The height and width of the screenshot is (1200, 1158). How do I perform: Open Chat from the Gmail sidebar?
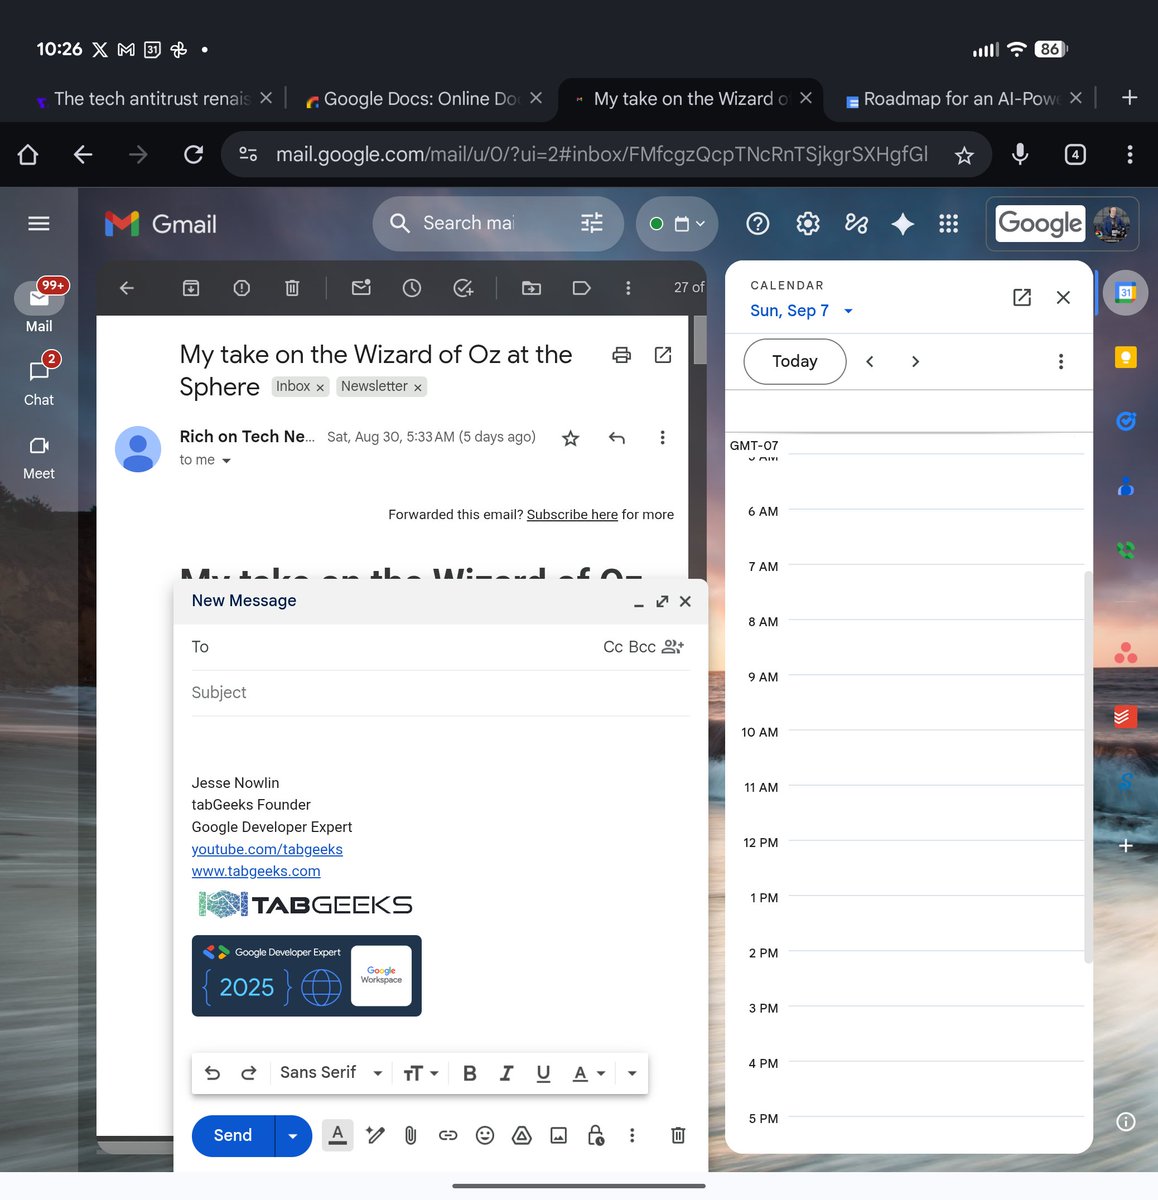click(x=38, y=380)
